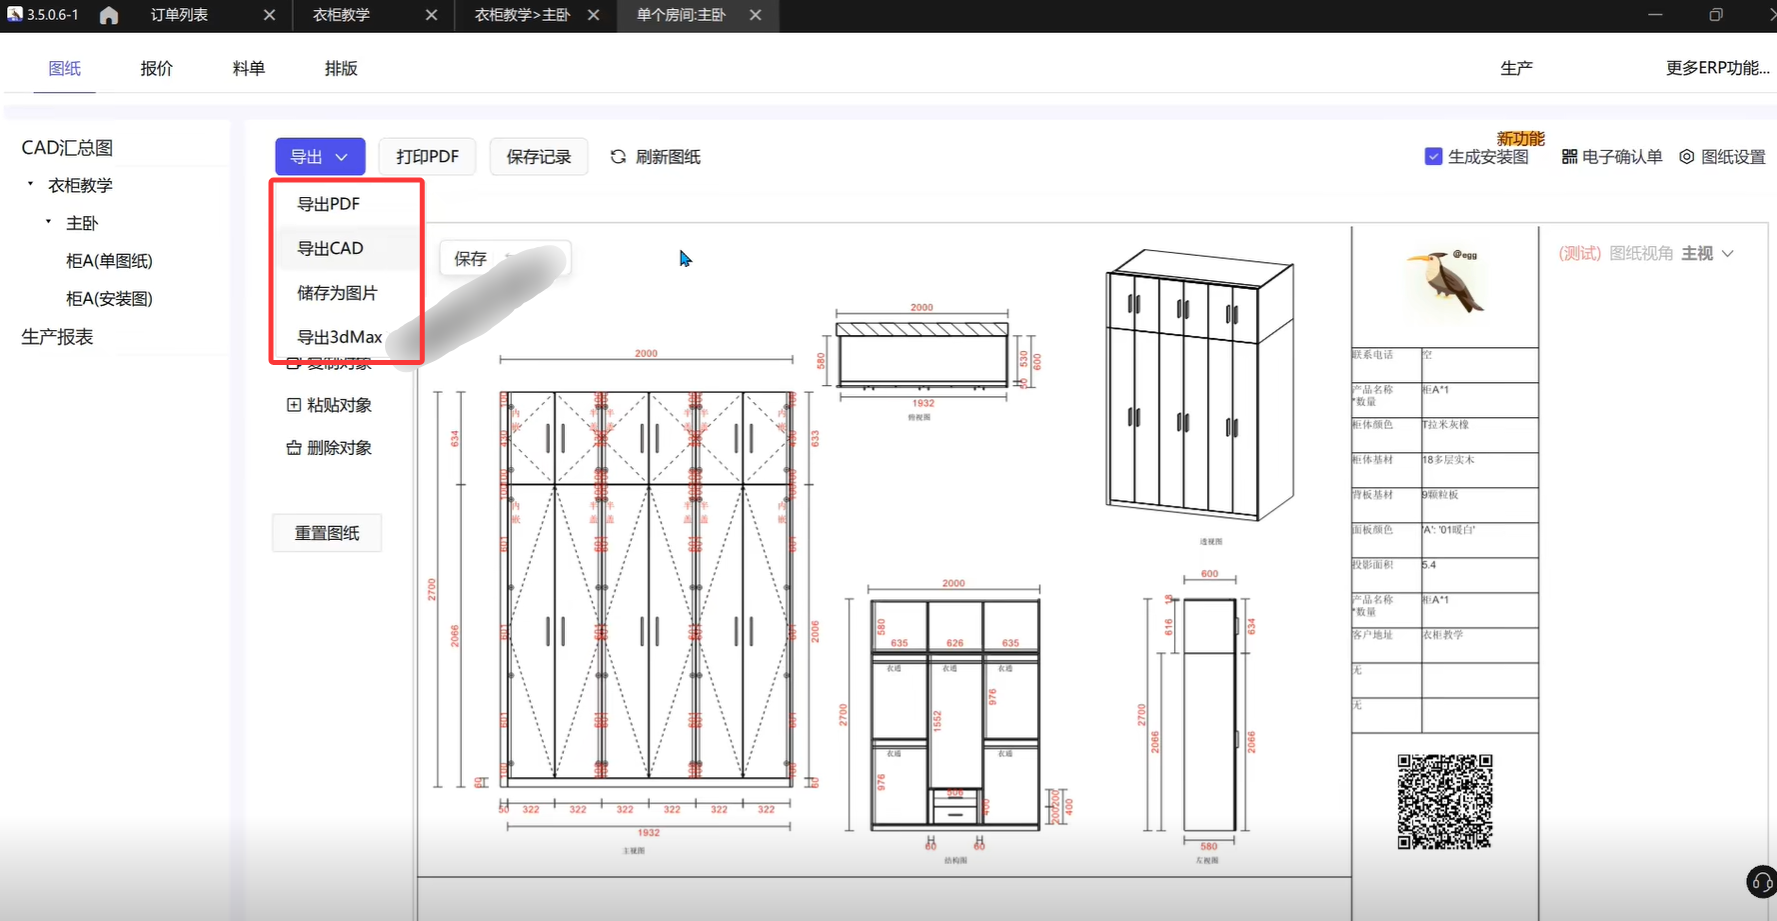
Task: Close the 单个房间:主卧 tab
Action: (755, 15)
